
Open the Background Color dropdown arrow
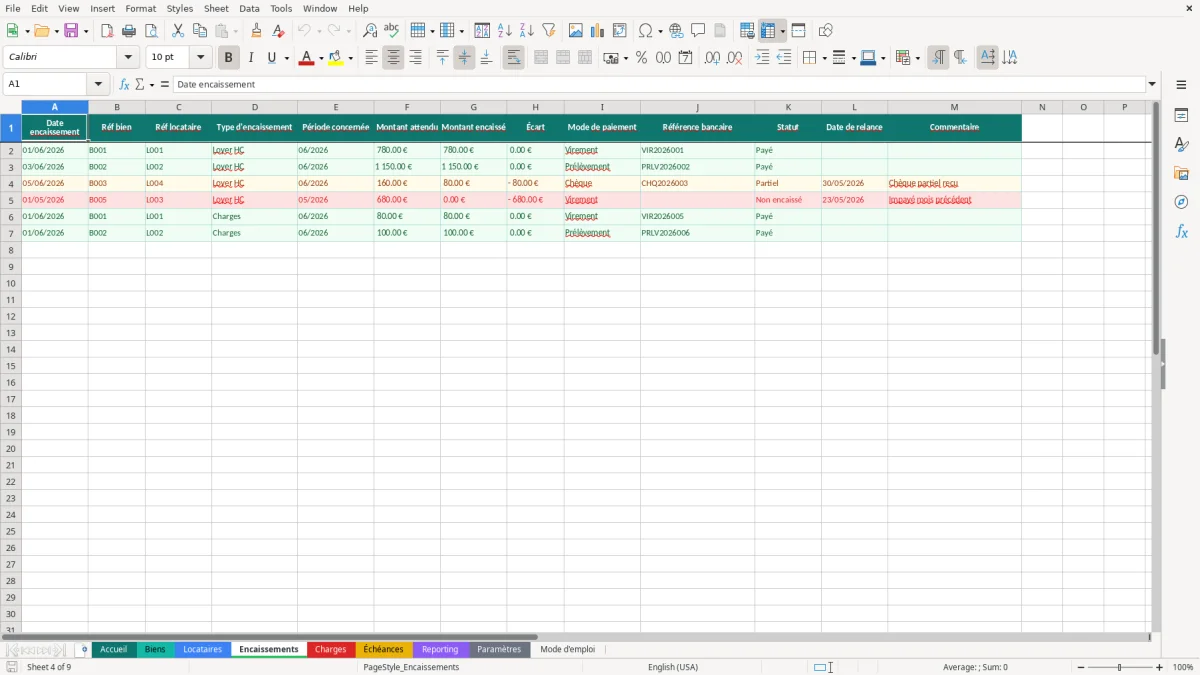pyautogui.click(x=350, y=58)
